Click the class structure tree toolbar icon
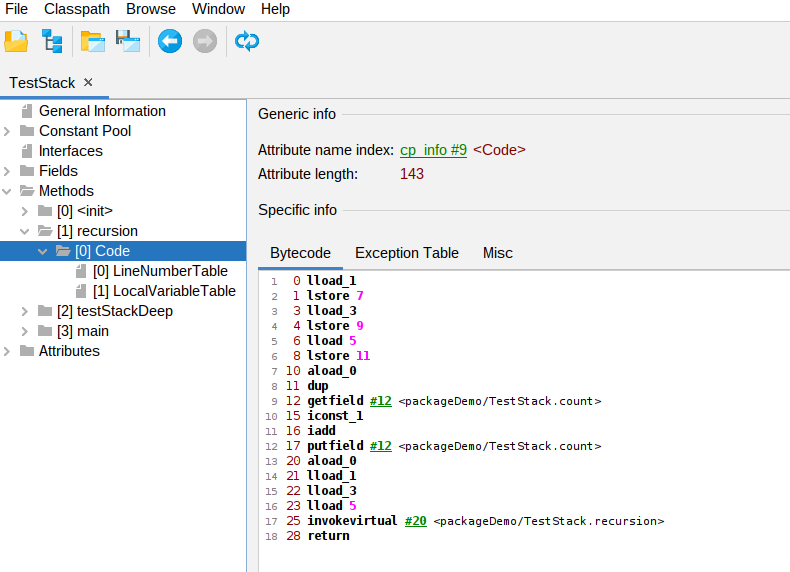Screen dimensions: 790x572 tap(52, 41)
